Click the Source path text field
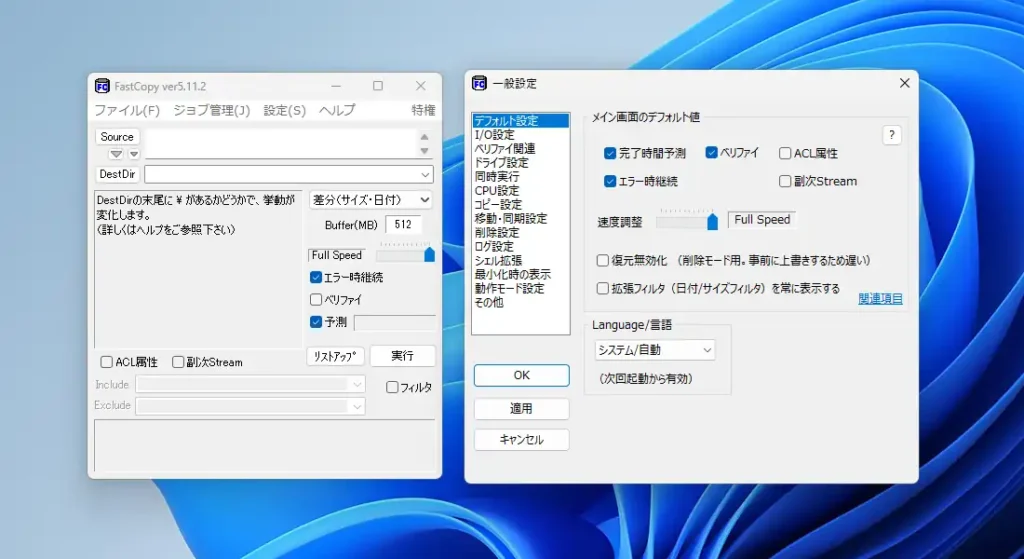The image size is (1024, 559). point(280,143)
